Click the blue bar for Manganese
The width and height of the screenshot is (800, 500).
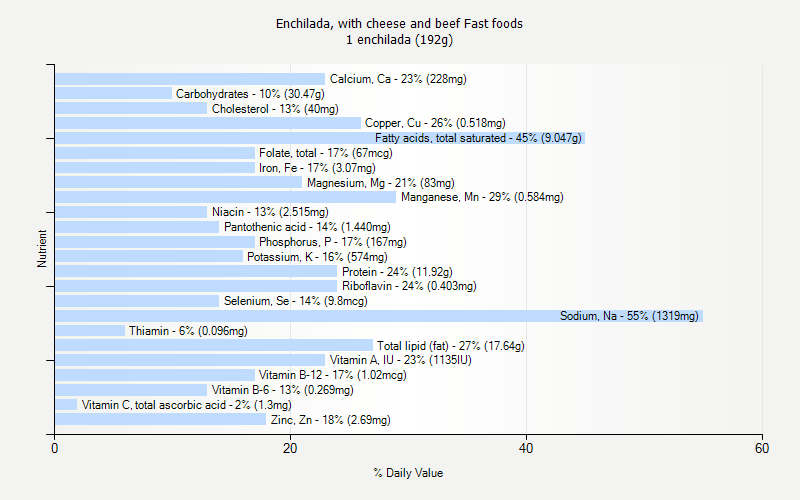pyautogui.click(x=226, y=197)
